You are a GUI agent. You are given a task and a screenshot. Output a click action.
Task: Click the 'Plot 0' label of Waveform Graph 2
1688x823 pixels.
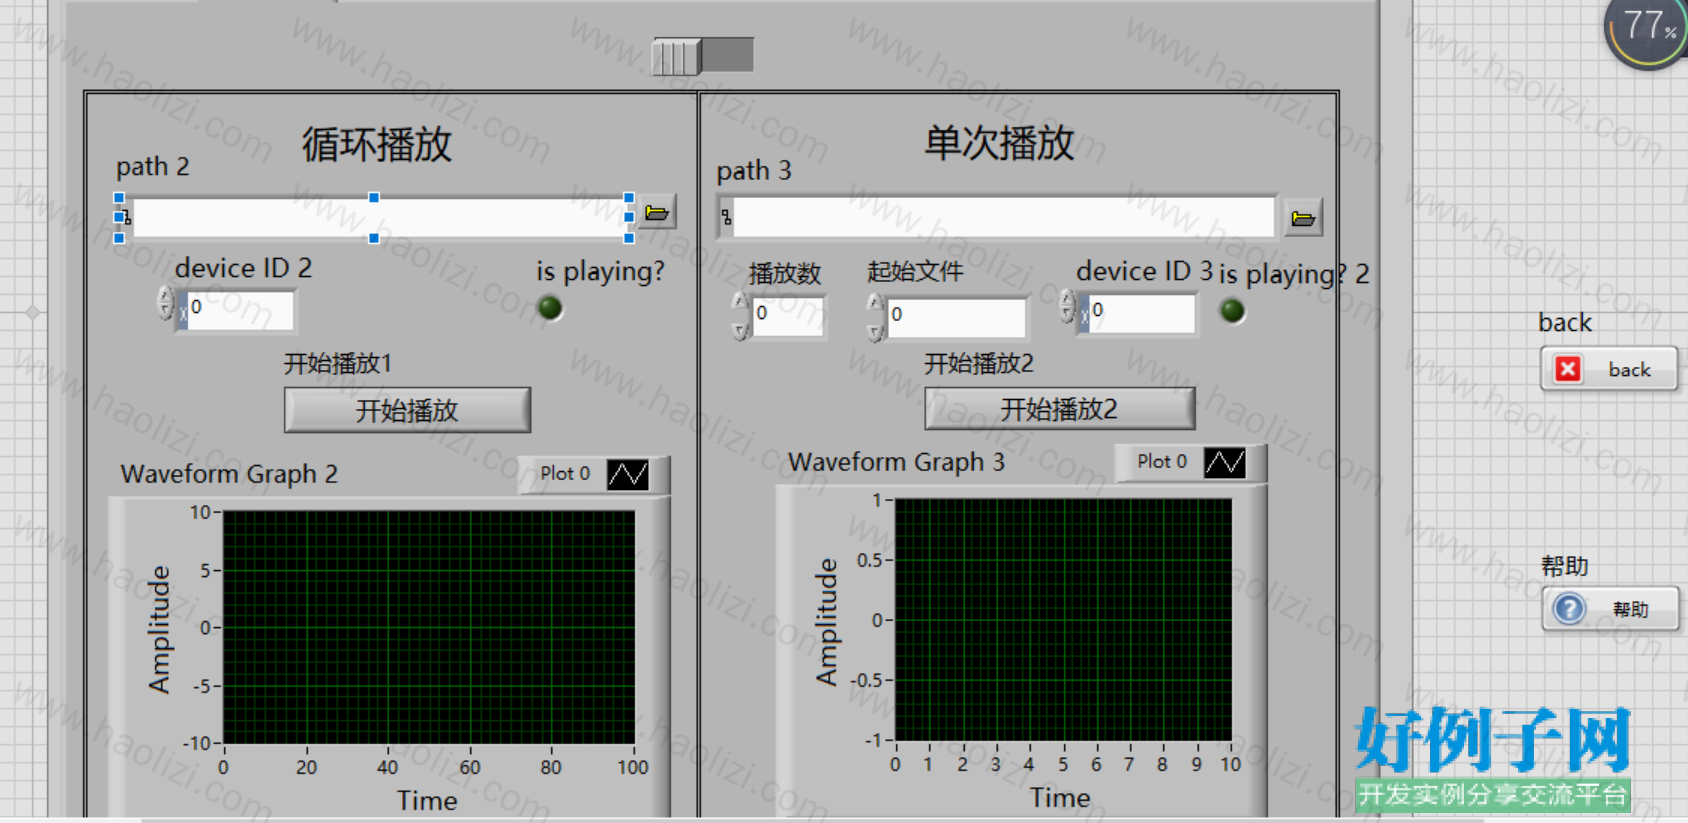tap(565, 473)
